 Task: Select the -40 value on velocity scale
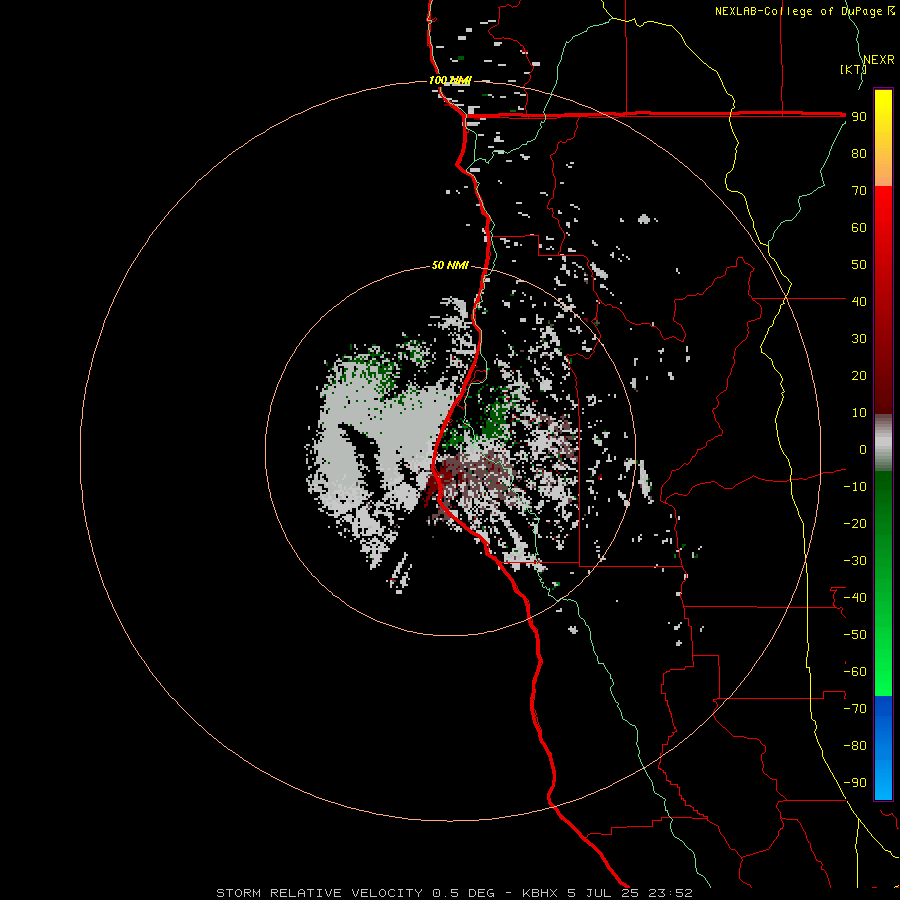[855, 598]
